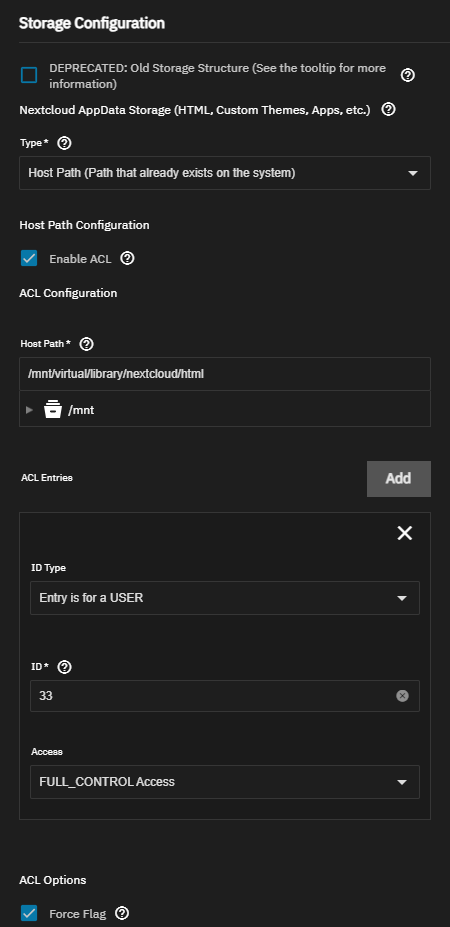This screenshot has height=927, width=450.
Task: Expand the /mnt tree node arrow
Action: coord(30,409)
